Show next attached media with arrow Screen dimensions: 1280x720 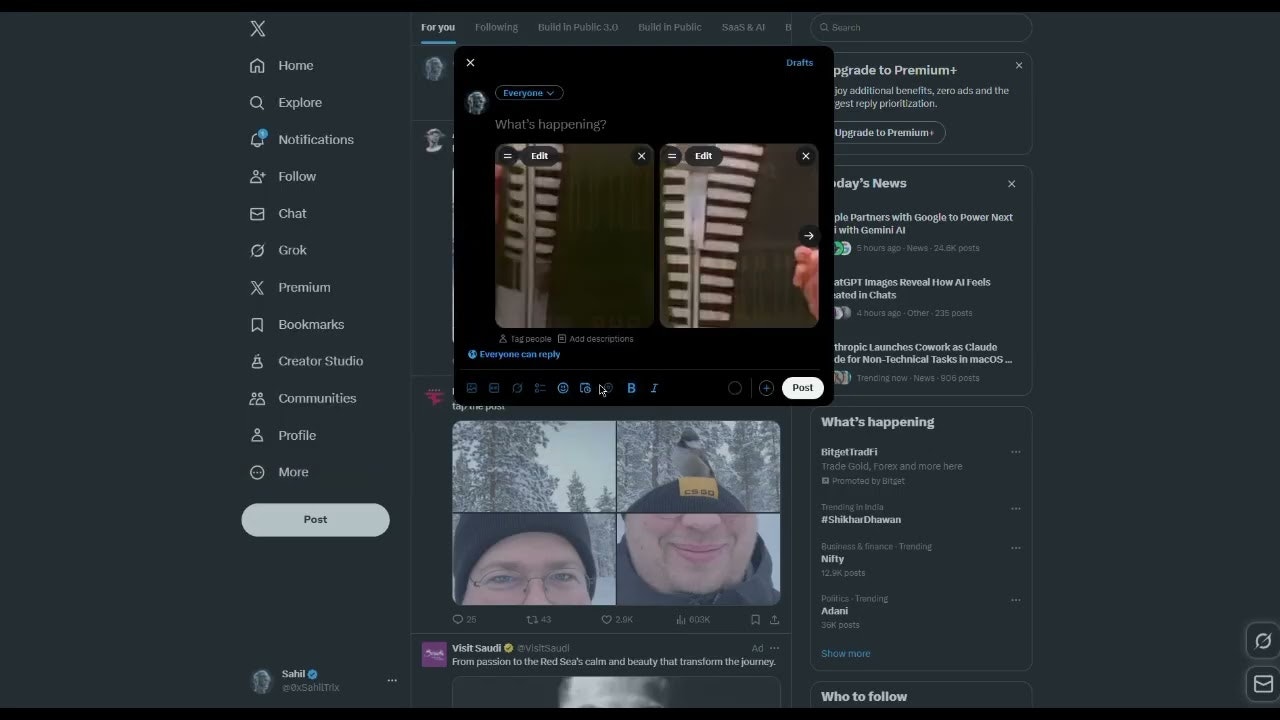click(808, 236)
